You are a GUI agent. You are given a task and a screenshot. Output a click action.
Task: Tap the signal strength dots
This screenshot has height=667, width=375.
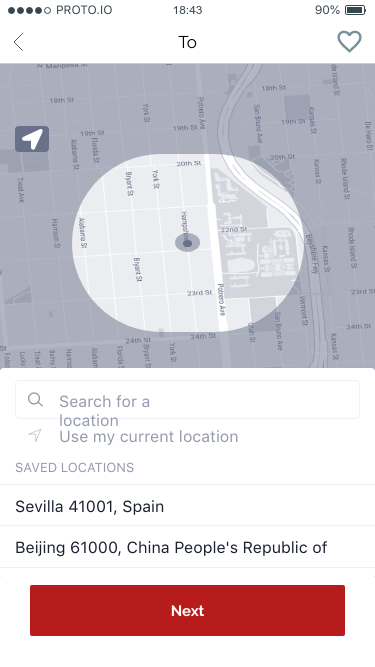click(x=29, y=10)
